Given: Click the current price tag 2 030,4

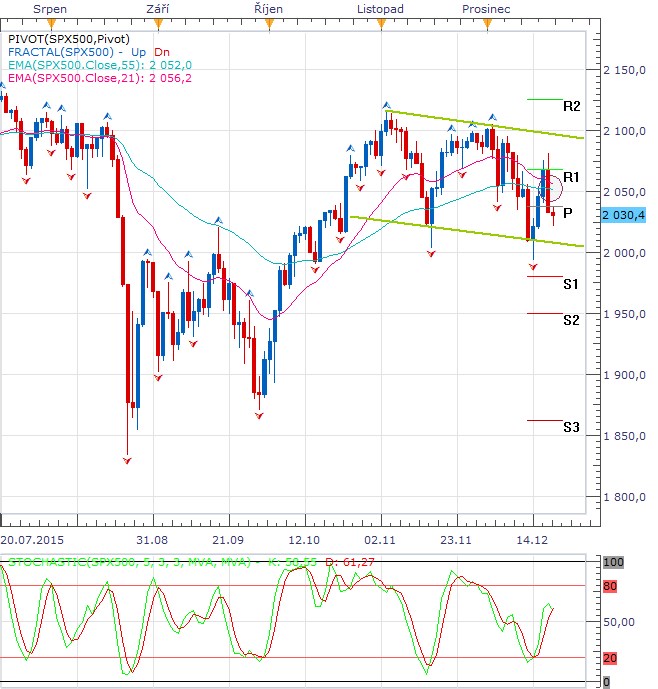Looking at the screenshot, I should (623, 214).
